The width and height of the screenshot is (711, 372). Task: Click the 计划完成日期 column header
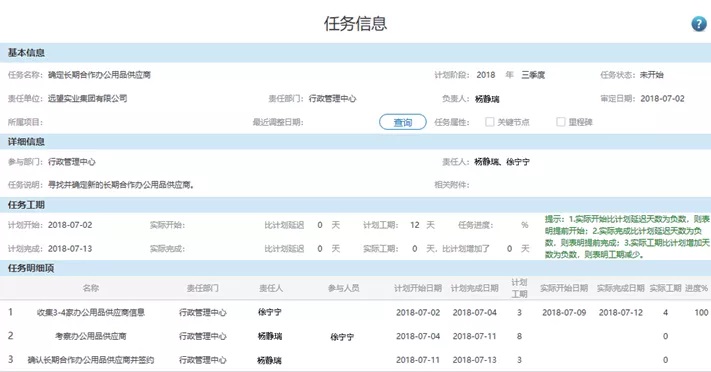[x=474, y=288]
